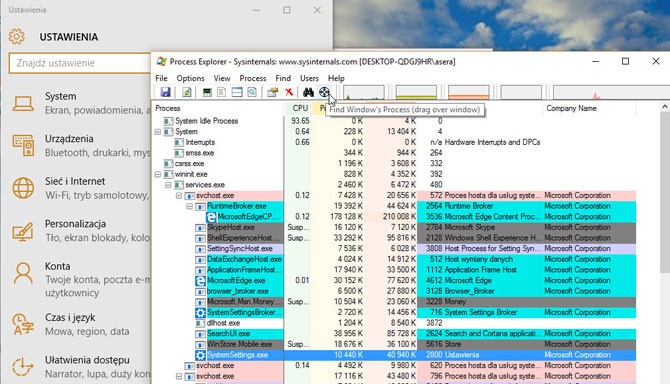
Task: Open the Users menu
Action: pyautogui.click(x=309, y=78)
